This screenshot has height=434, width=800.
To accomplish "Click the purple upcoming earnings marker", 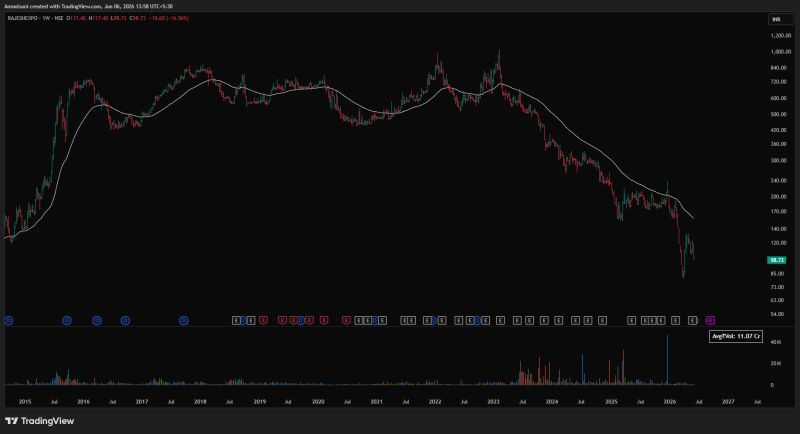I will (710, 320).
